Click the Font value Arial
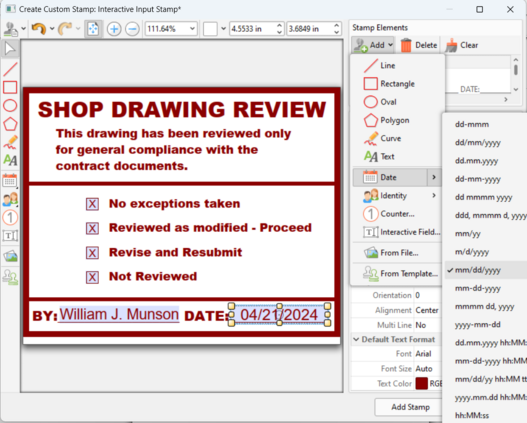The height and width of the screenshot is (423, 527). click(x=423, y=354)
